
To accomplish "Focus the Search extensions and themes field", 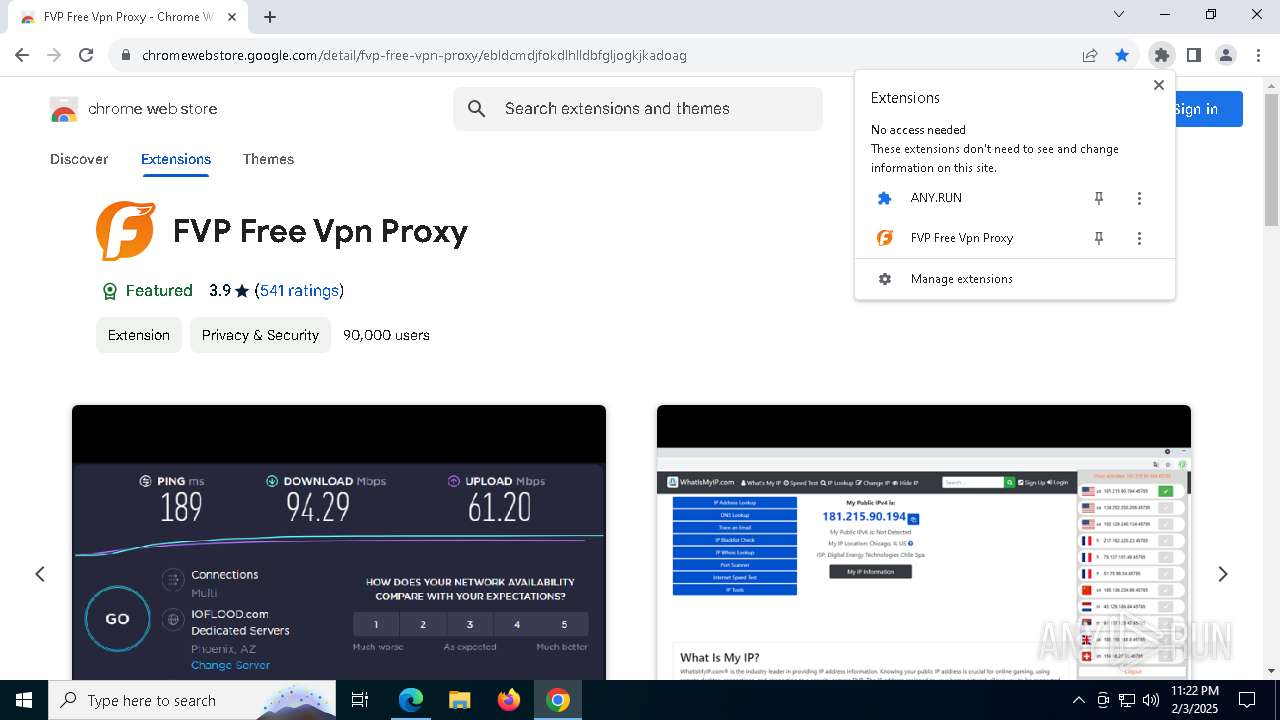I will pyautogui.click(x=638, y=109).
